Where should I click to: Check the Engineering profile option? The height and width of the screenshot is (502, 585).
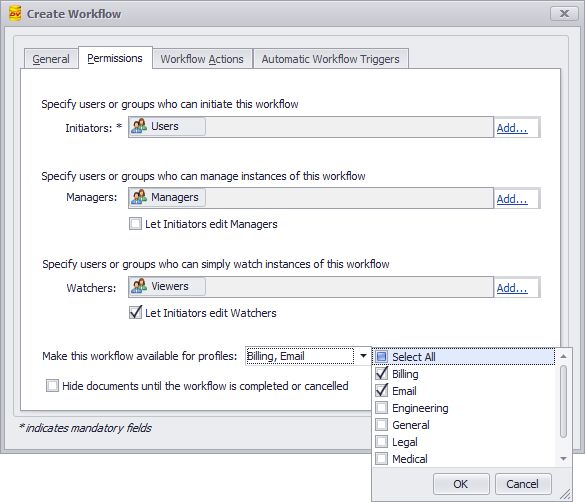[x=381, y=408]
